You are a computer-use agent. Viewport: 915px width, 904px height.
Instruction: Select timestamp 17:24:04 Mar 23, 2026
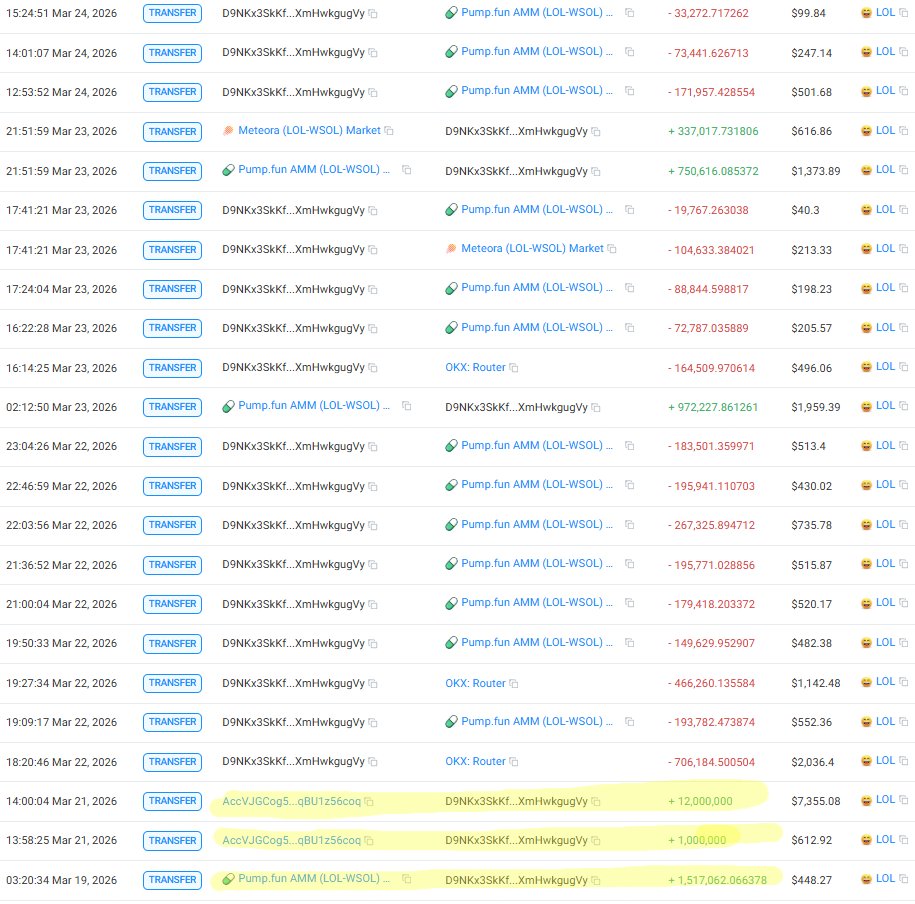(61, 289)
